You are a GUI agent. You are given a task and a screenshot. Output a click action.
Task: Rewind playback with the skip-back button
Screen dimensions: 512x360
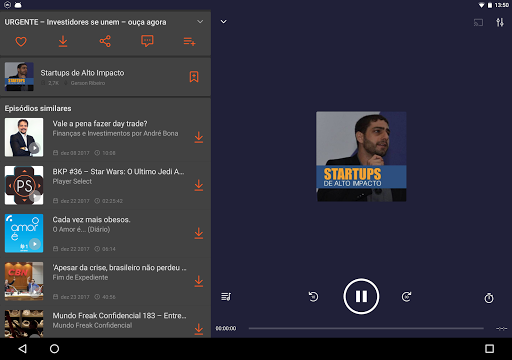(313, 296)
